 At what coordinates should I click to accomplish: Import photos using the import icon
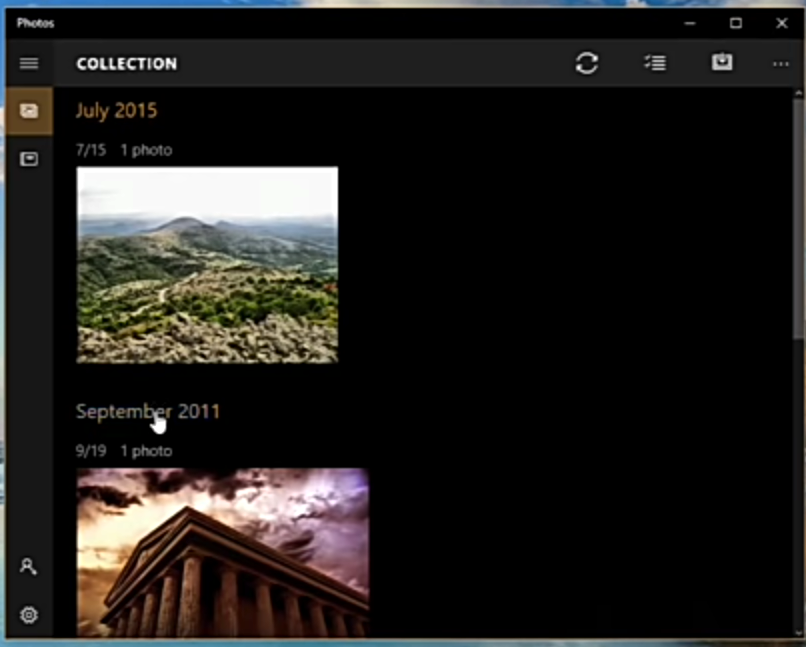722,62
